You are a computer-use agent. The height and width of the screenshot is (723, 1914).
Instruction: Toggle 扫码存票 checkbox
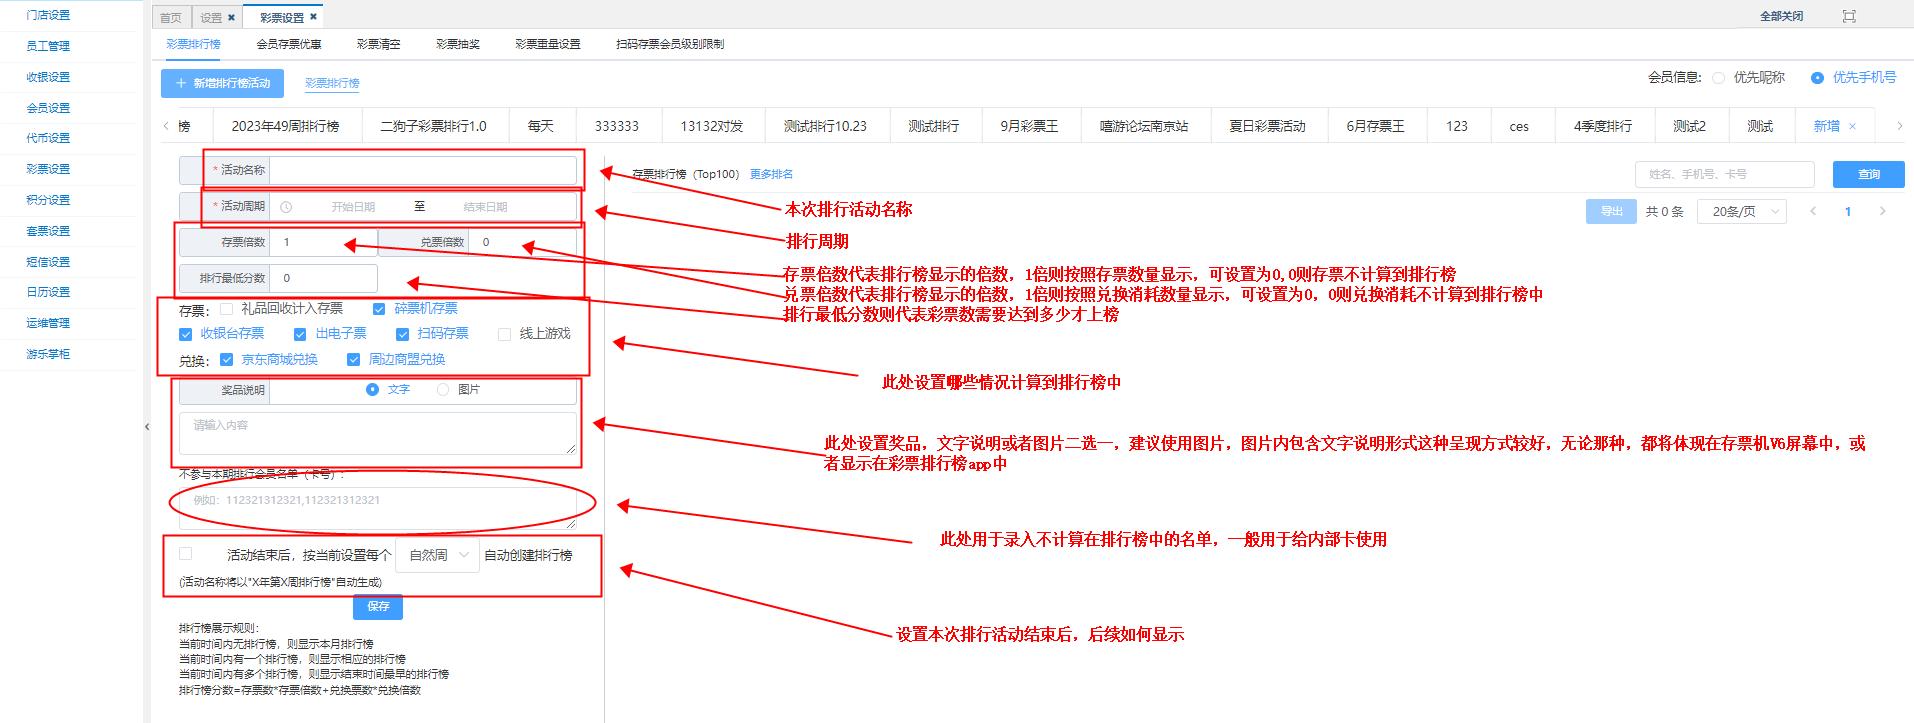click(x=402, y=334)
